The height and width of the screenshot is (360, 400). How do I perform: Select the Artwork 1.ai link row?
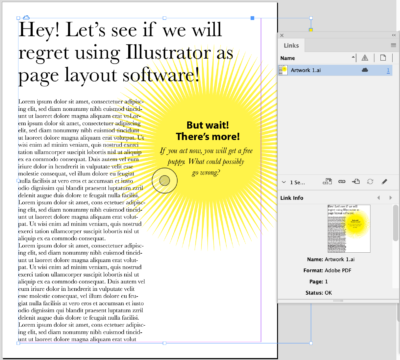click(x=336, y=70)
